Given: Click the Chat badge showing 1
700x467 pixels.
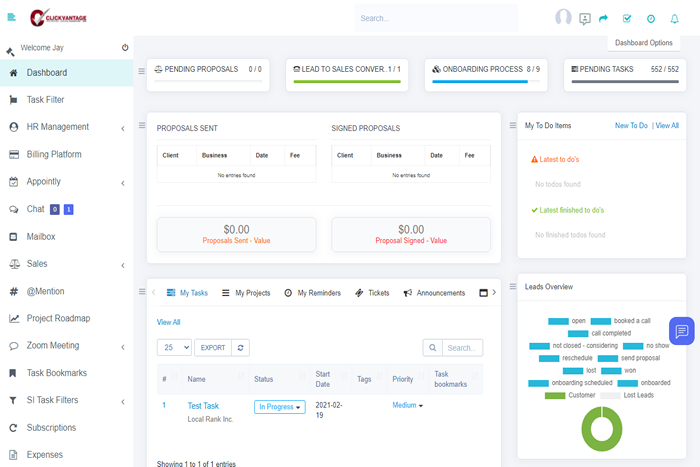Looking at the screenshot, I should click(x=68, y=209).
